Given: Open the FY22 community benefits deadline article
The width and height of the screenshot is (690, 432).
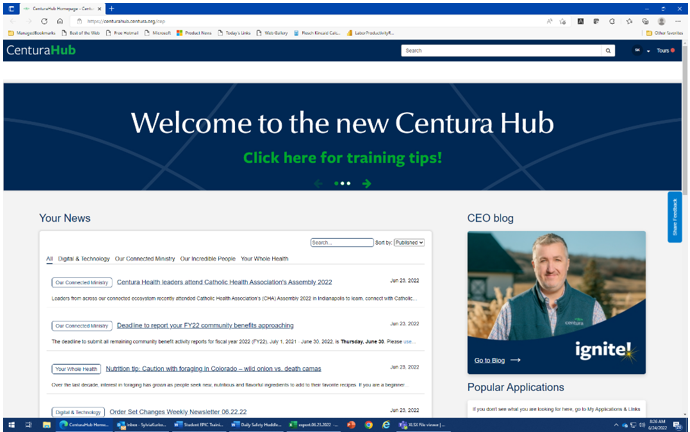Looking at the screenshot, I should (x=205, y=326).
